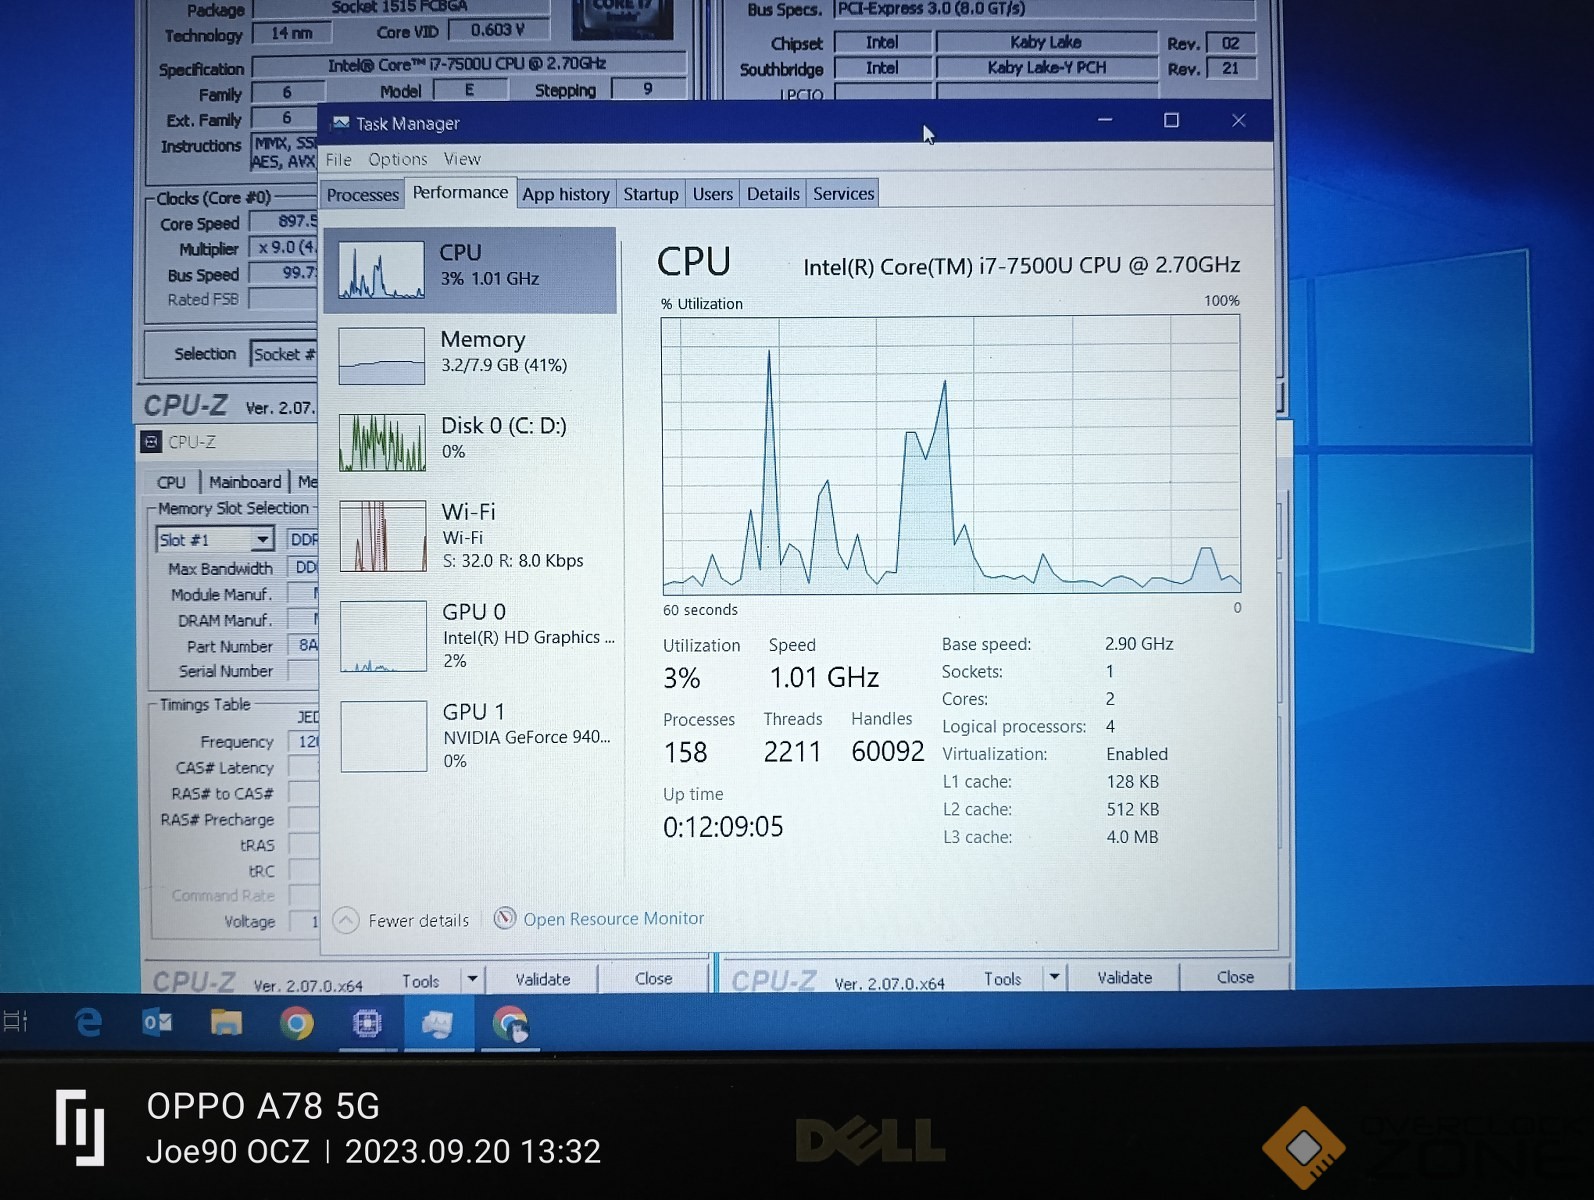This screenshot has height=1200, width=1594.
Task: Click the Specification field in CPU-Z
Action: [468, 66]
